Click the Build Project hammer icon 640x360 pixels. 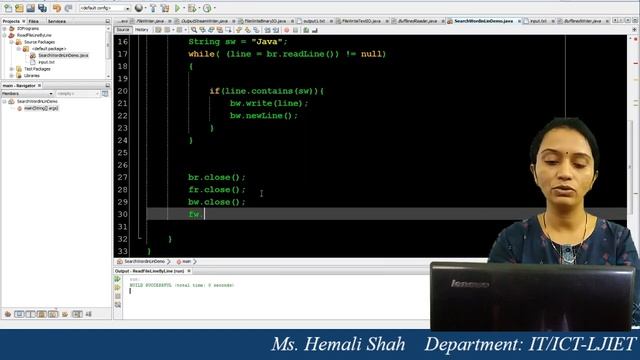153,8
